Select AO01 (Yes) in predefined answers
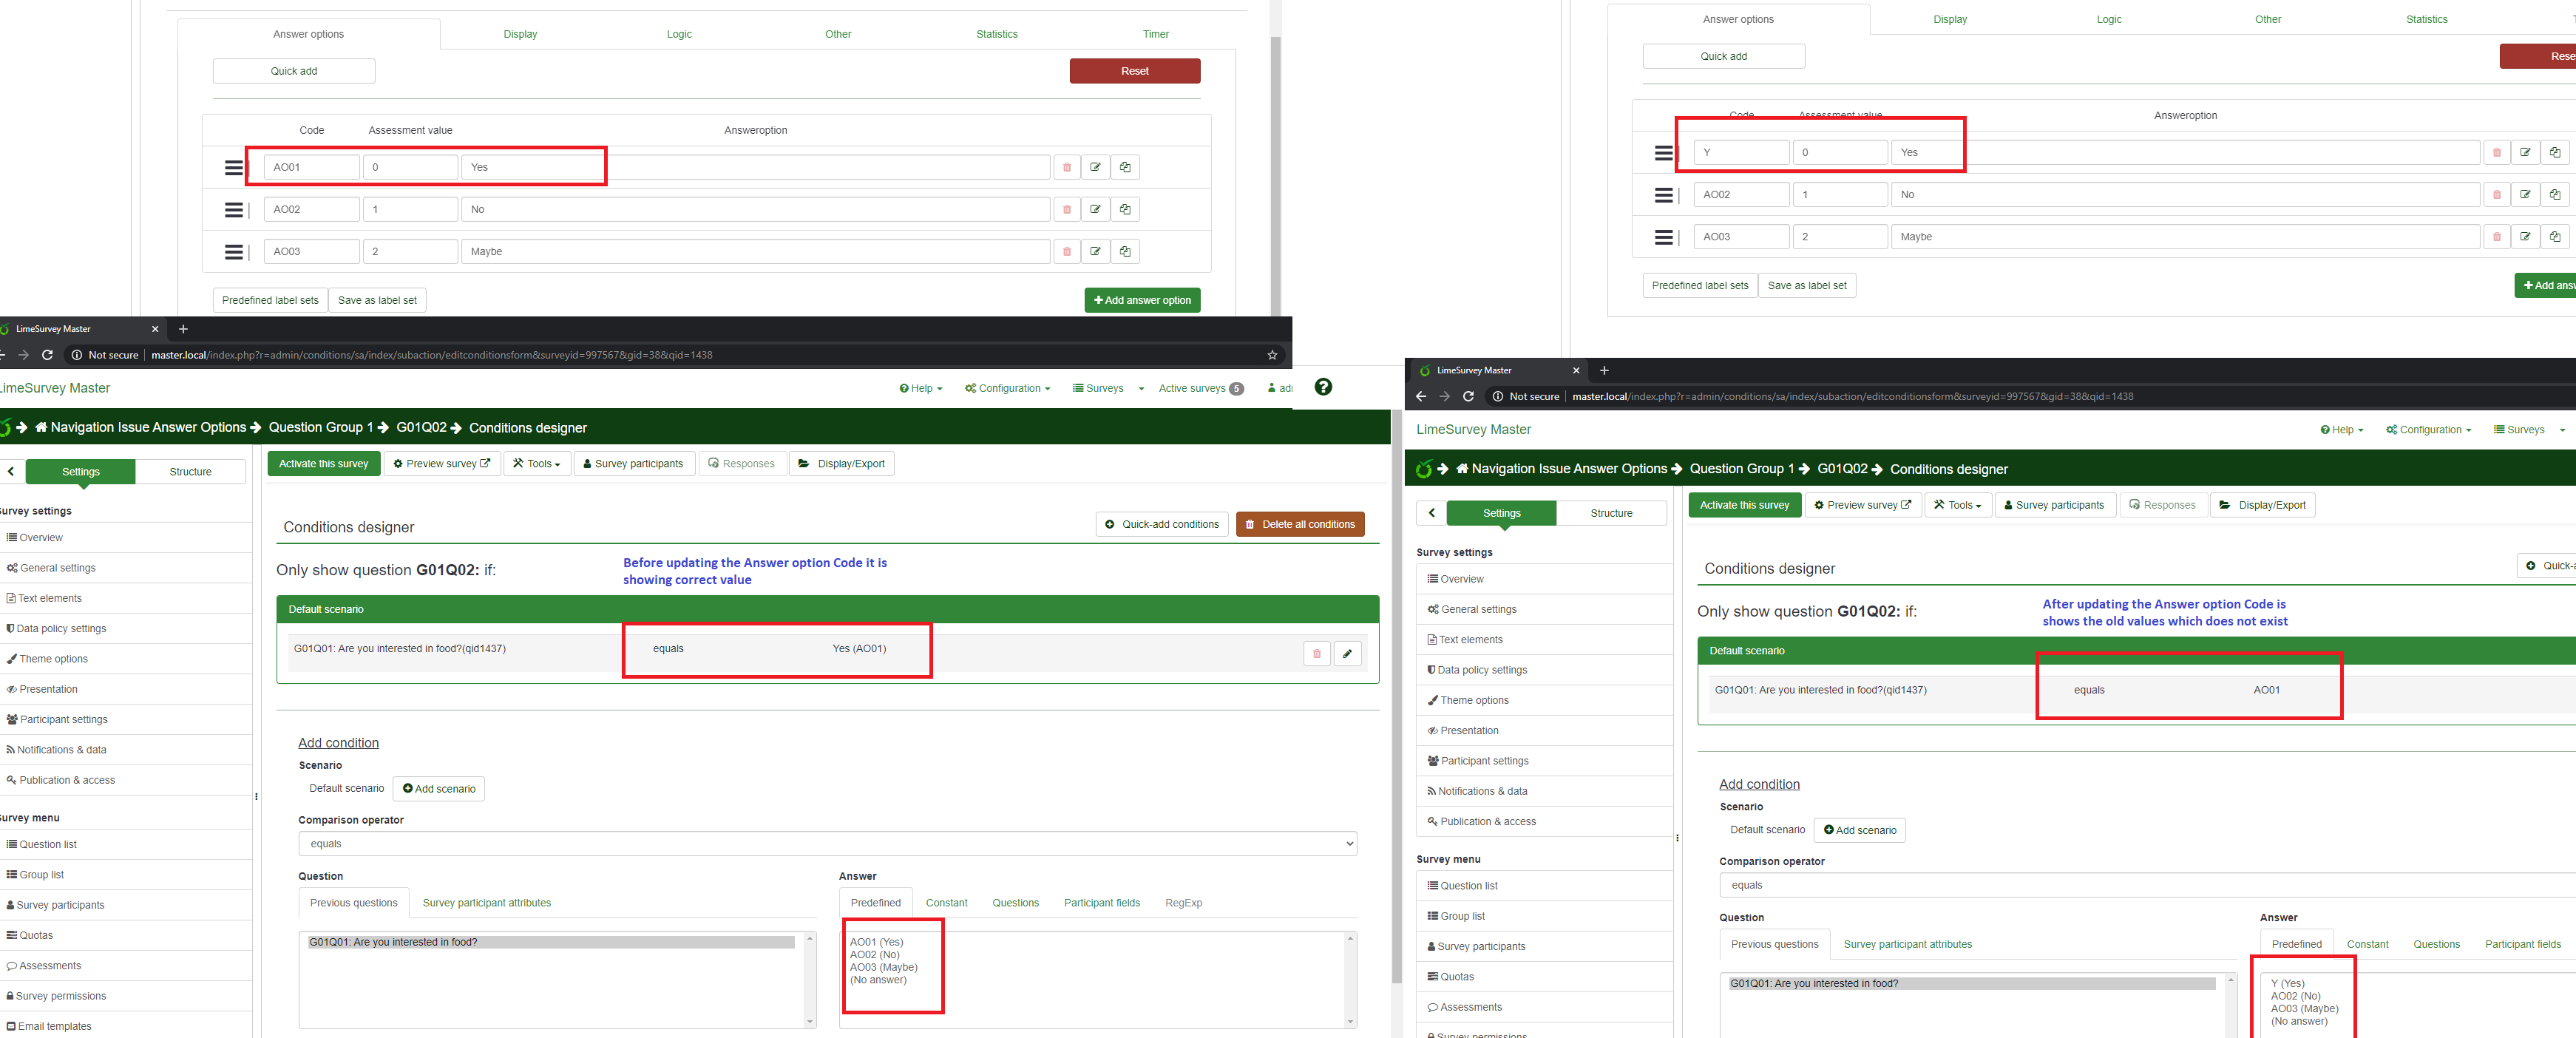This screenshot has width=2576, height=1038. [876, 942]
